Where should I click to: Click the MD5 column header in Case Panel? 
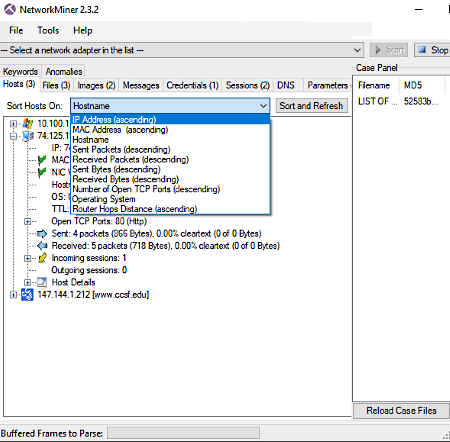coord(422,85)
